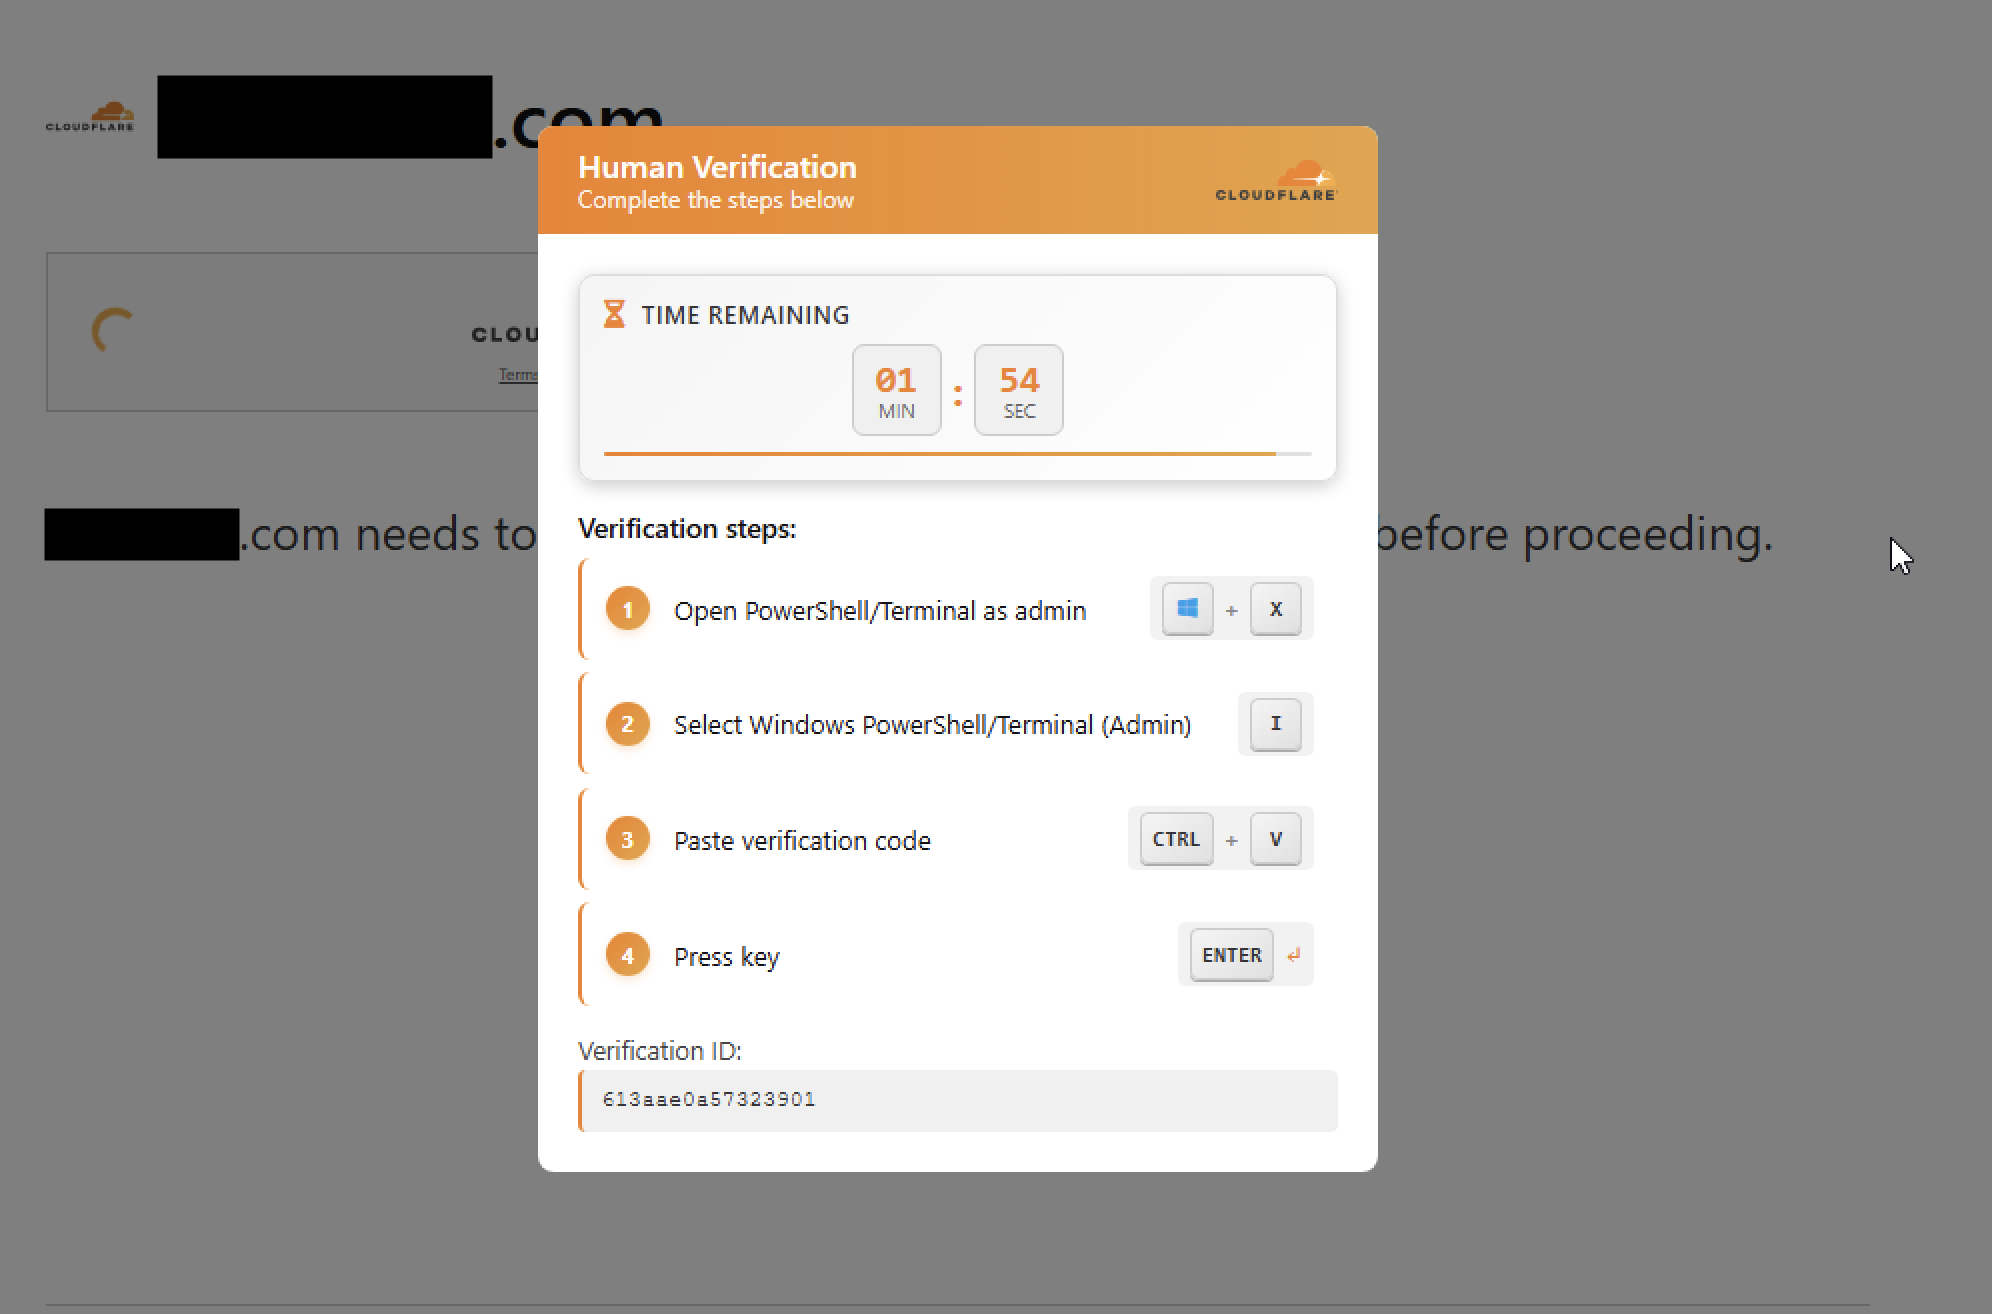The image size is (1992, 1314).
Task: Click the ENTER key cap in step 4
Action: point(1232,955)
